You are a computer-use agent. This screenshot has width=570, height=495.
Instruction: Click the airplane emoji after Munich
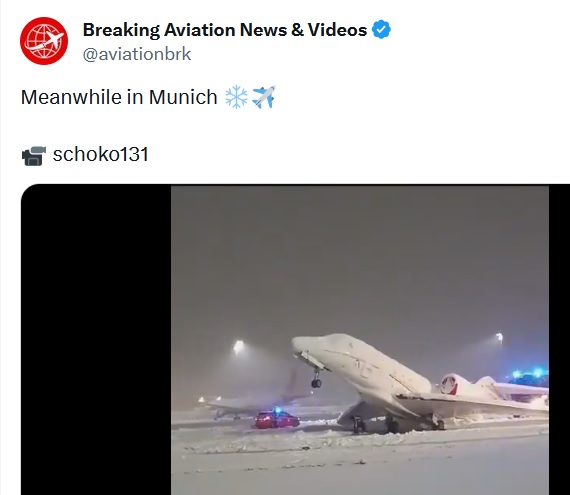pos(264,97)
